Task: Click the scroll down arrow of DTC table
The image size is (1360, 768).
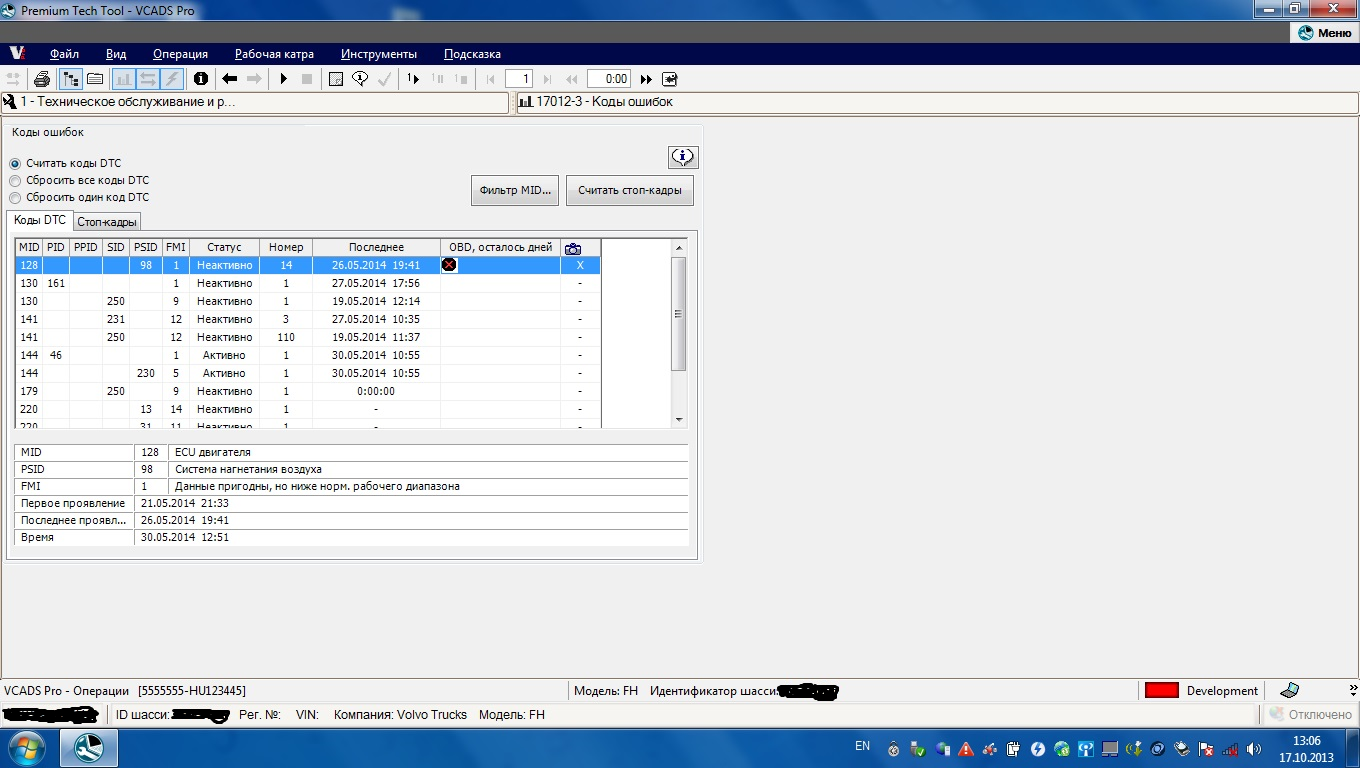Action: point(678,420)
